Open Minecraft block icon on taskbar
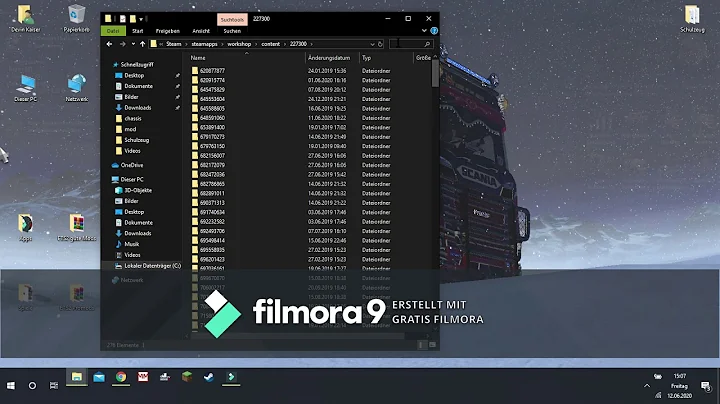The image size is (720, 404). [187, 377]
